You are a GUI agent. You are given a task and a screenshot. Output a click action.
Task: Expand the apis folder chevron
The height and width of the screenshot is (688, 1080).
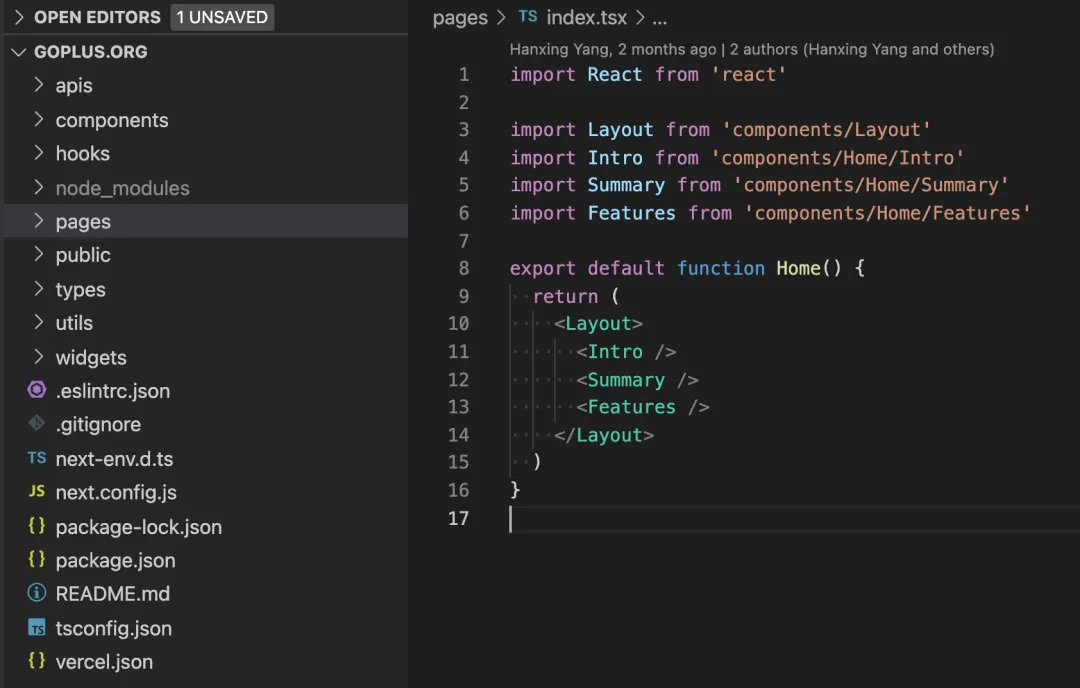click(39, 86)
